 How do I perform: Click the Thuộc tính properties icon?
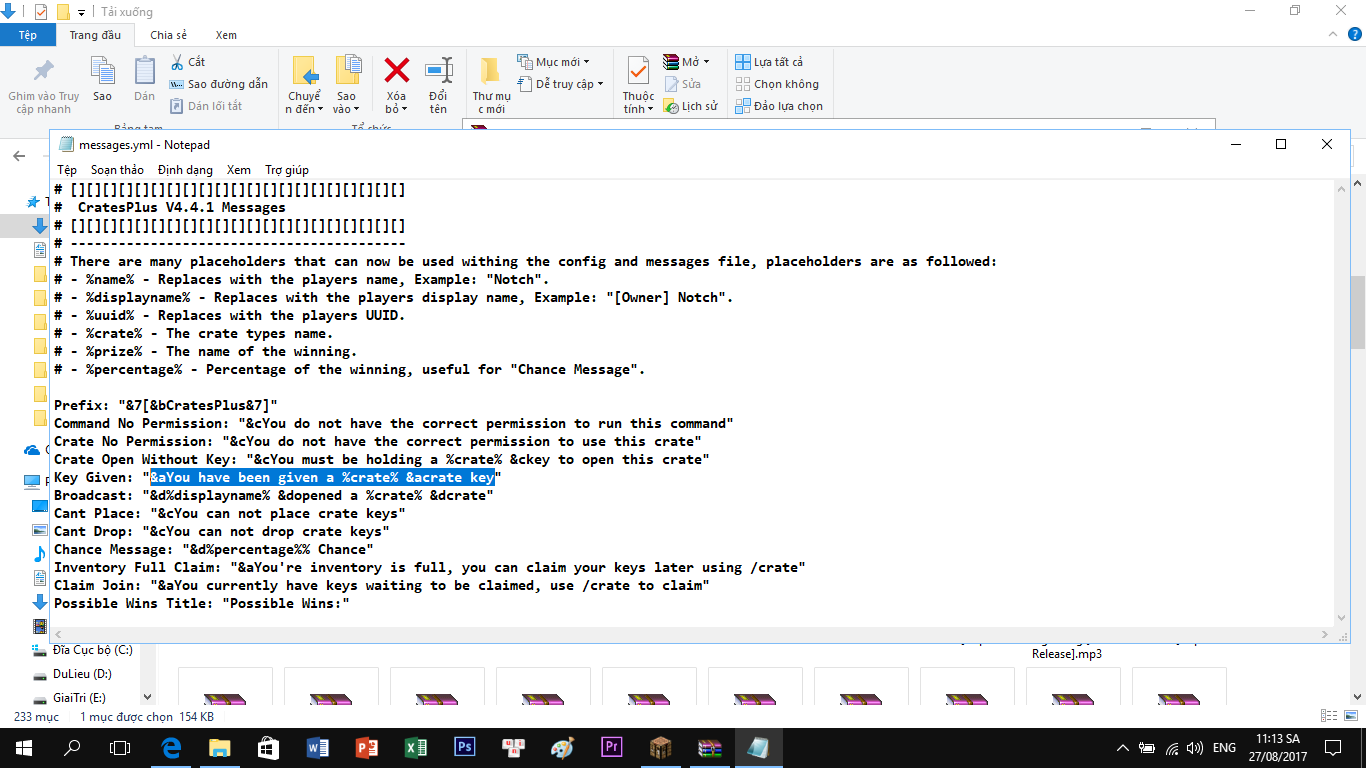tap(638, 71)
